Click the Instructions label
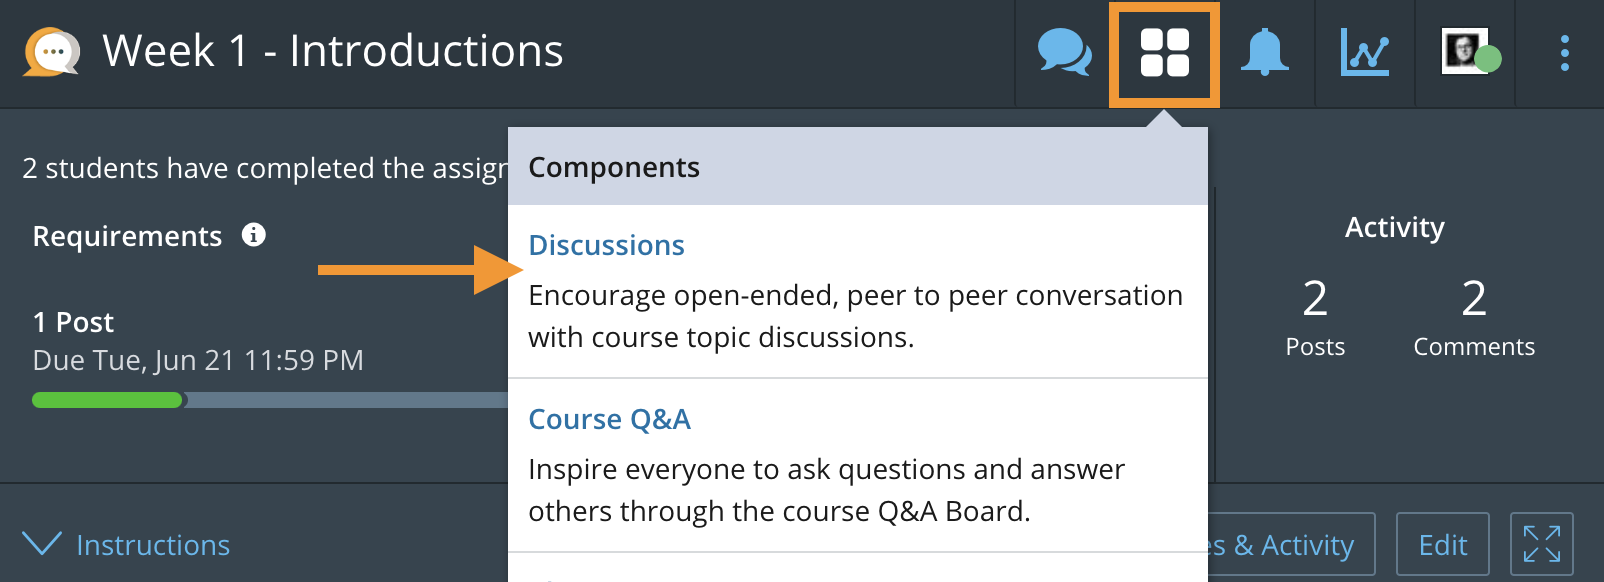Image resolution: width=1604 pixels, height=582 pixels. click(153, 545)
